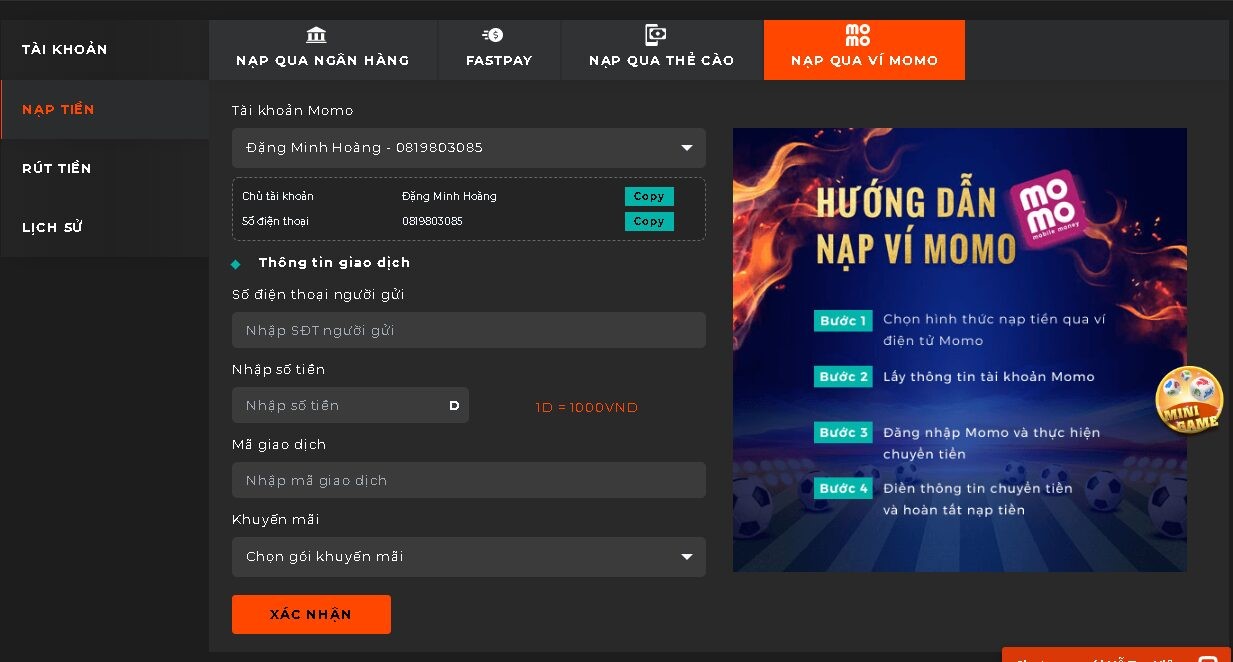Open the Nạp Qua Thẻ Cào tab

pos(662,49)
